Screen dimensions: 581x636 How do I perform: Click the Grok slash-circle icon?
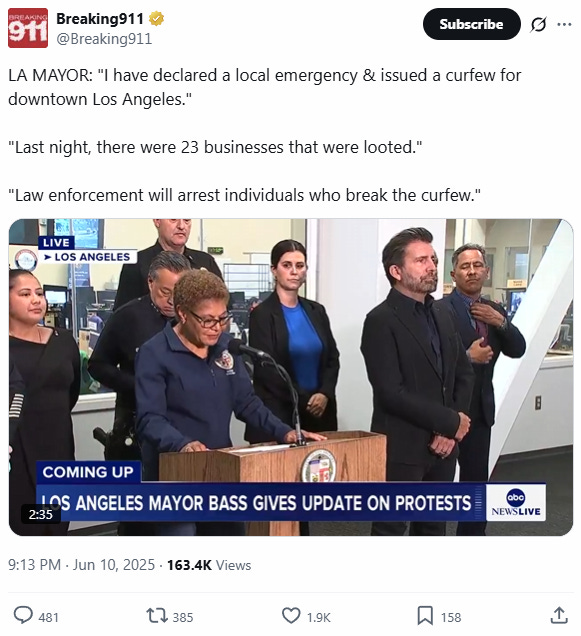pyautogui.click(x=538, y=24)
